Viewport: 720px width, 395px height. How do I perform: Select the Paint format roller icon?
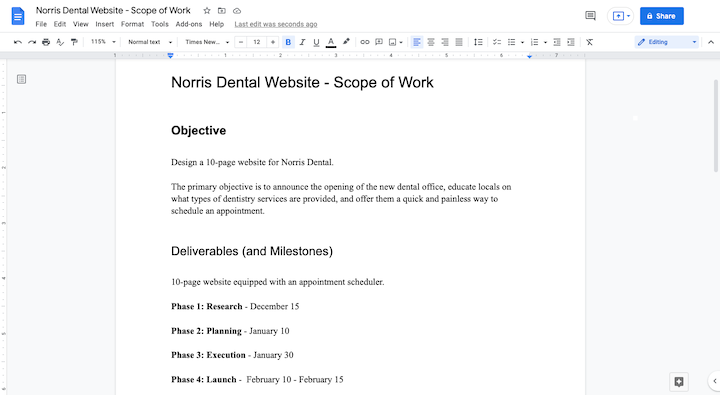(x=74, y=42)
